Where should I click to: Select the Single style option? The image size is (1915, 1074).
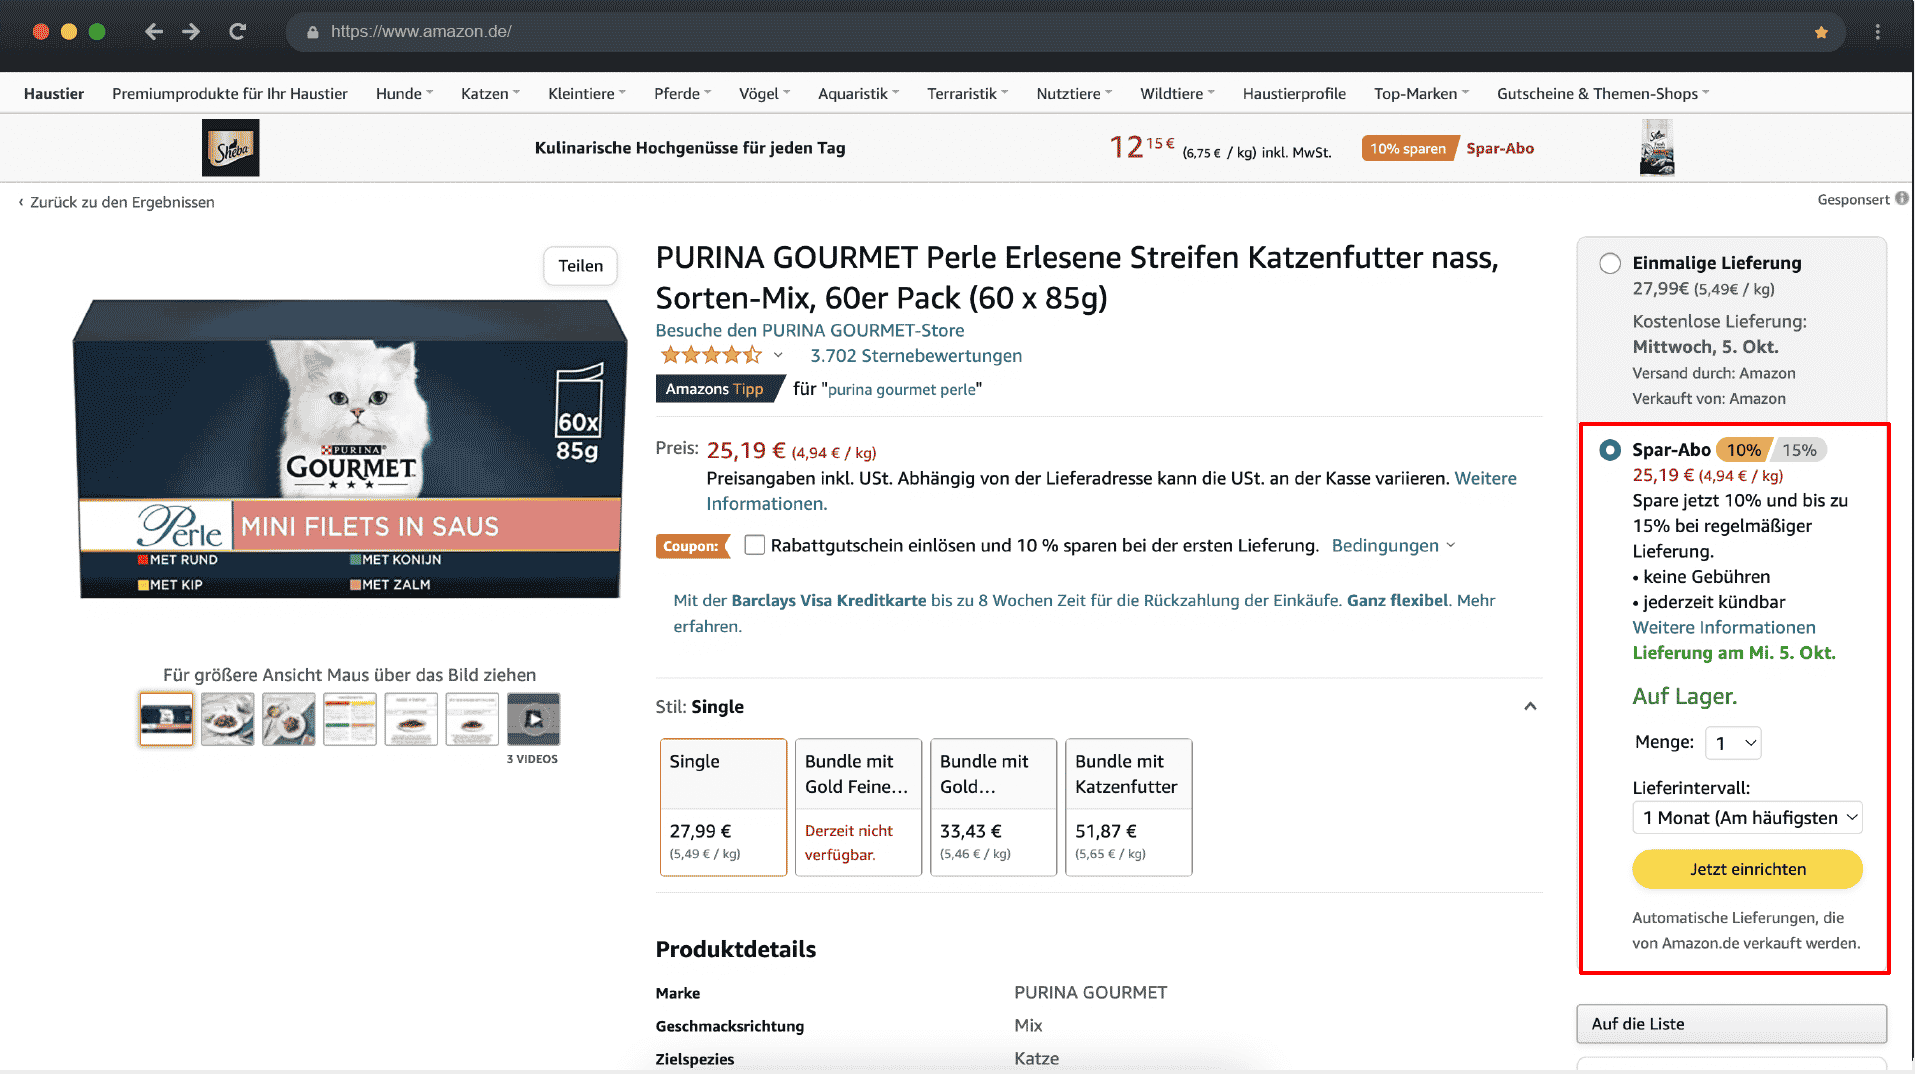tap(723, 807)
